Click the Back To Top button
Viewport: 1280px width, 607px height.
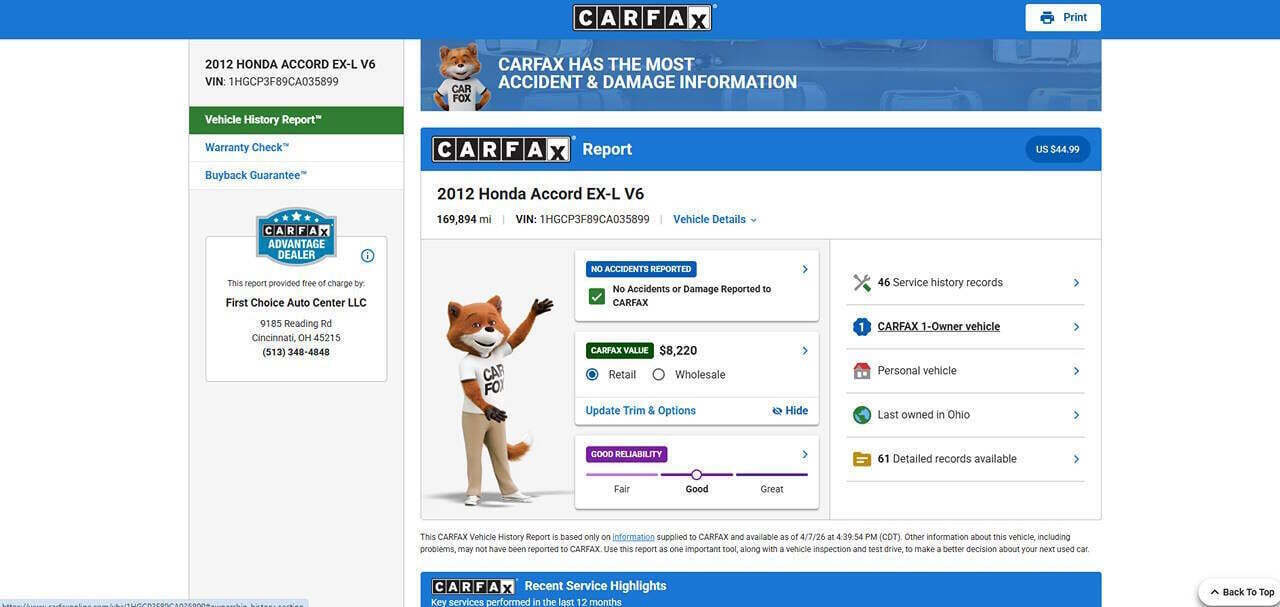1241,592
